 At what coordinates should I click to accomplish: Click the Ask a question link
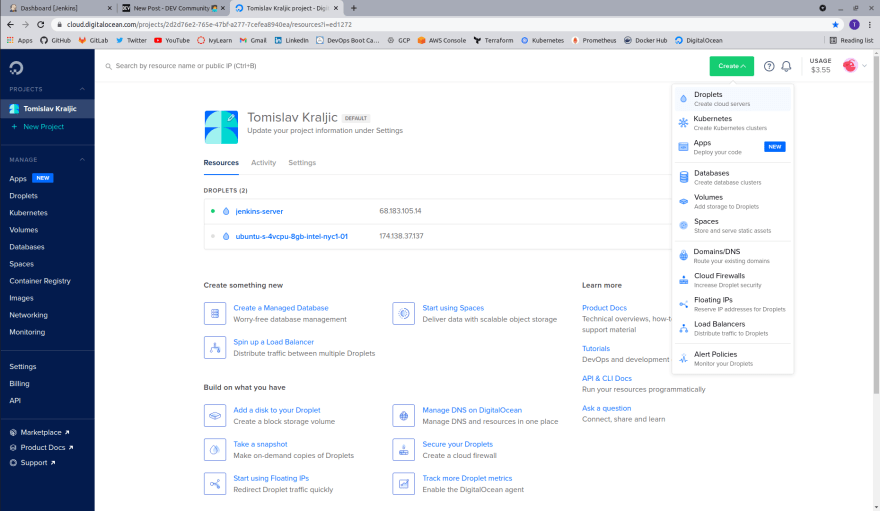click(x=606, y=408)
